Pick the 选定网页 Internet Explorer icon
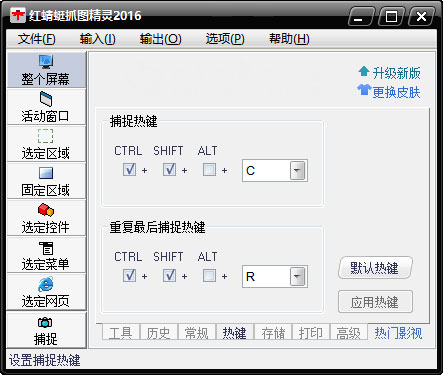Image resolution: width=443 pixels, height=375 pixels. 46,284
